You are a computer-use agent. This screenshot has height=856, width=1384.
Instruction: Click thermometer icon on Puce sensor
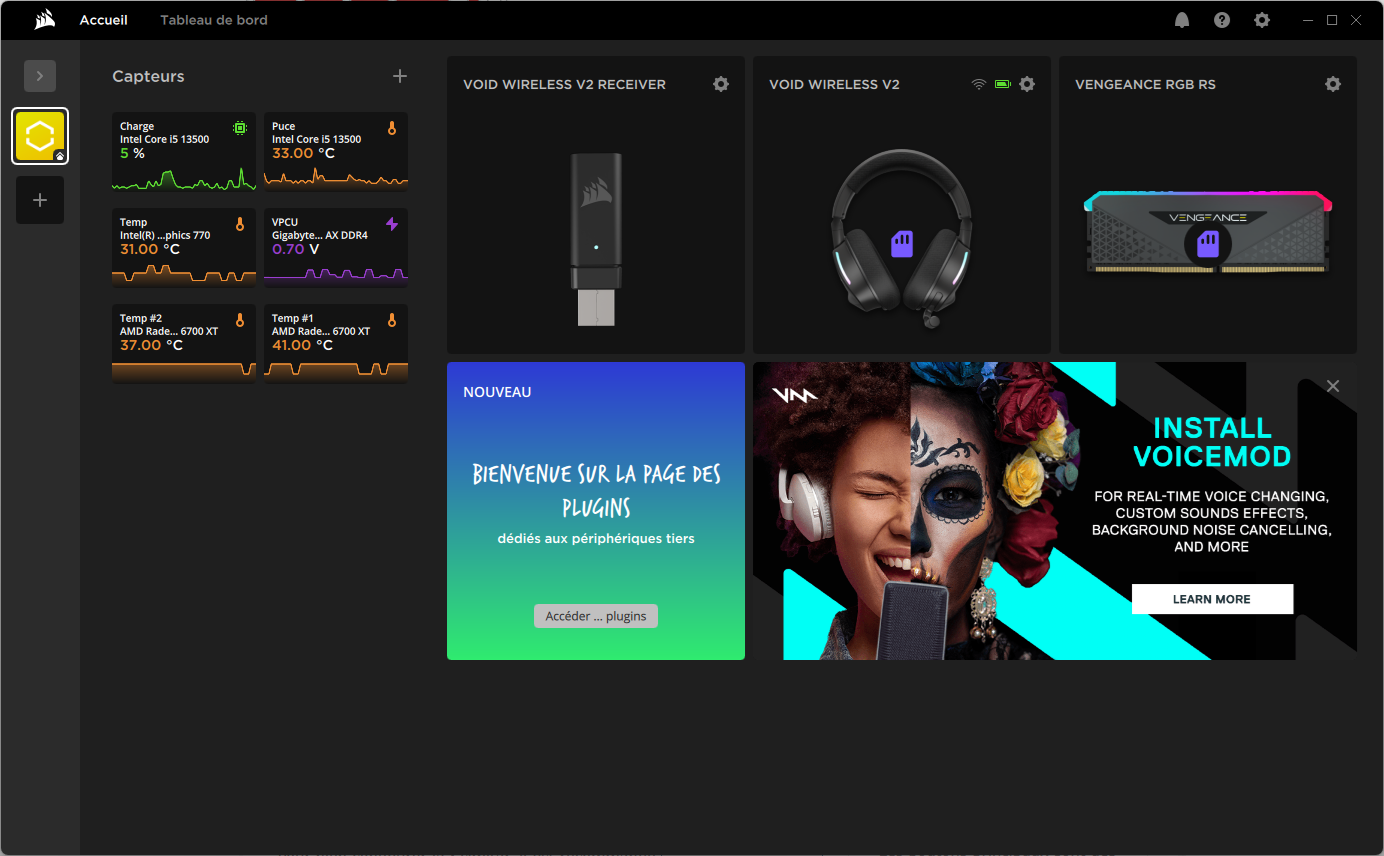click(392, 129)
